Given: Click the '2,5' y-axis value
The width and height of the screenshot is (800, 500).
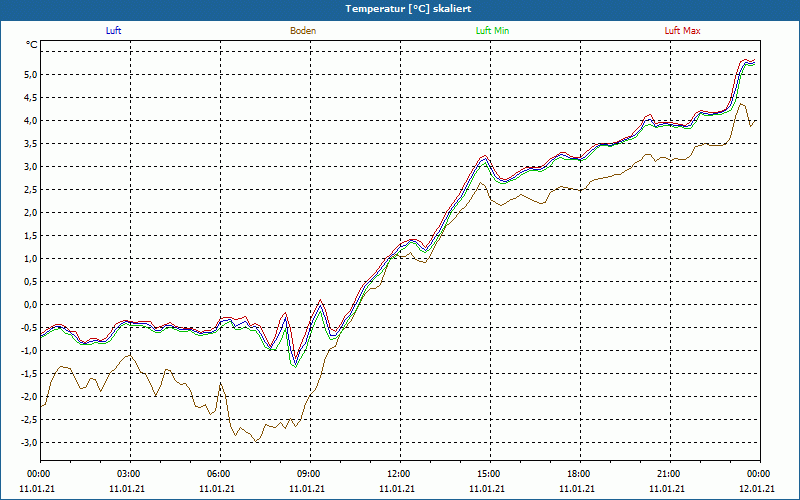Looking at the screenshot, I should pyautogui.click(x=31, y=190).
